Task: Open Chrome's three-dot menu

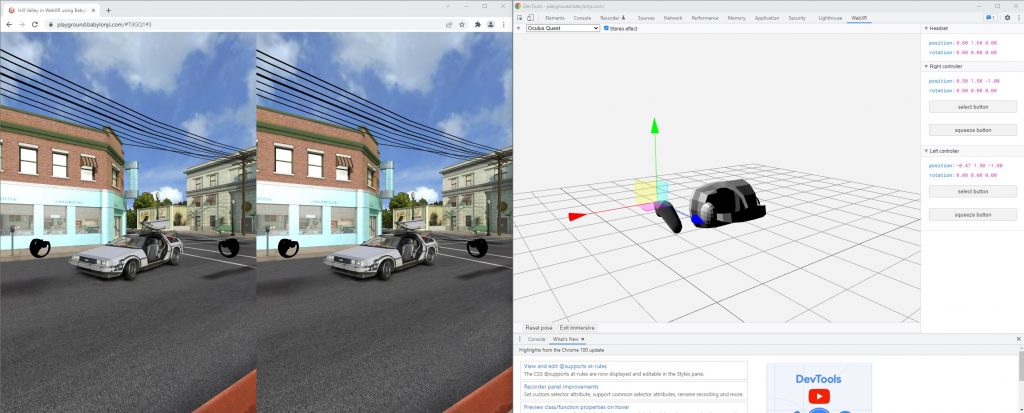Action: (x=503, y=24)
